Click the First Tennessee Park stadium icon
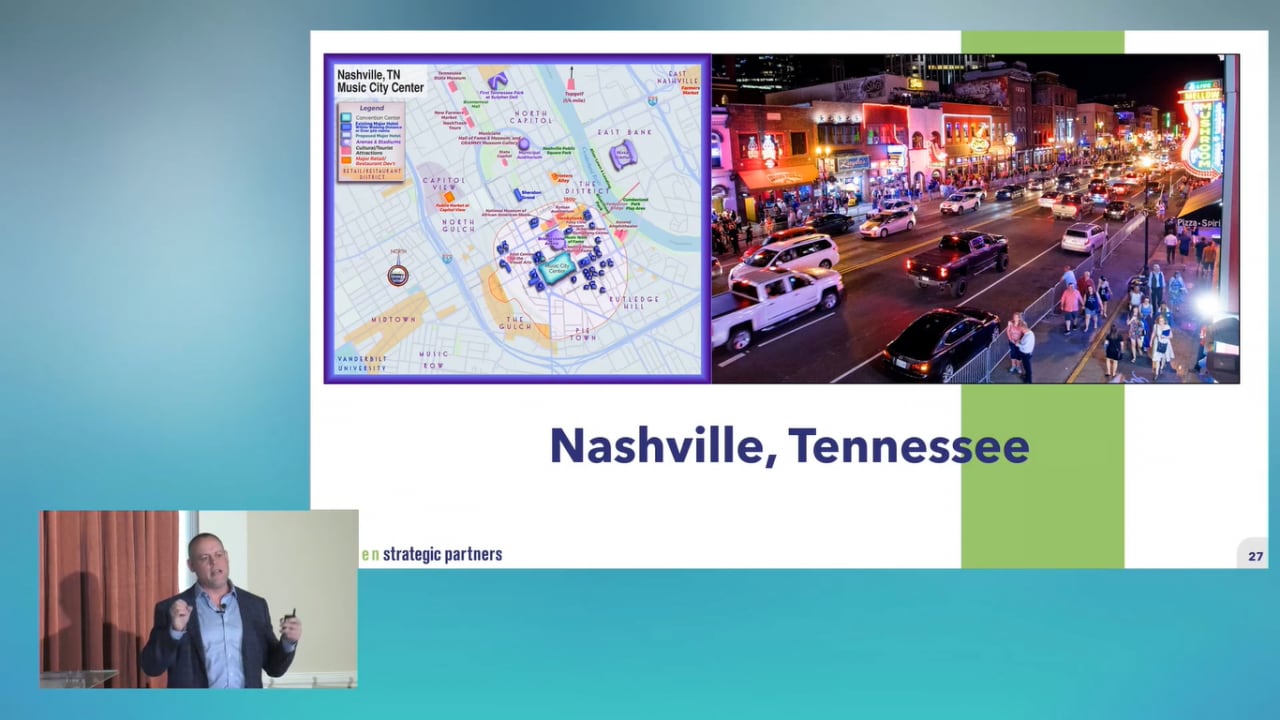The image size is (1280, 720). 497,80
